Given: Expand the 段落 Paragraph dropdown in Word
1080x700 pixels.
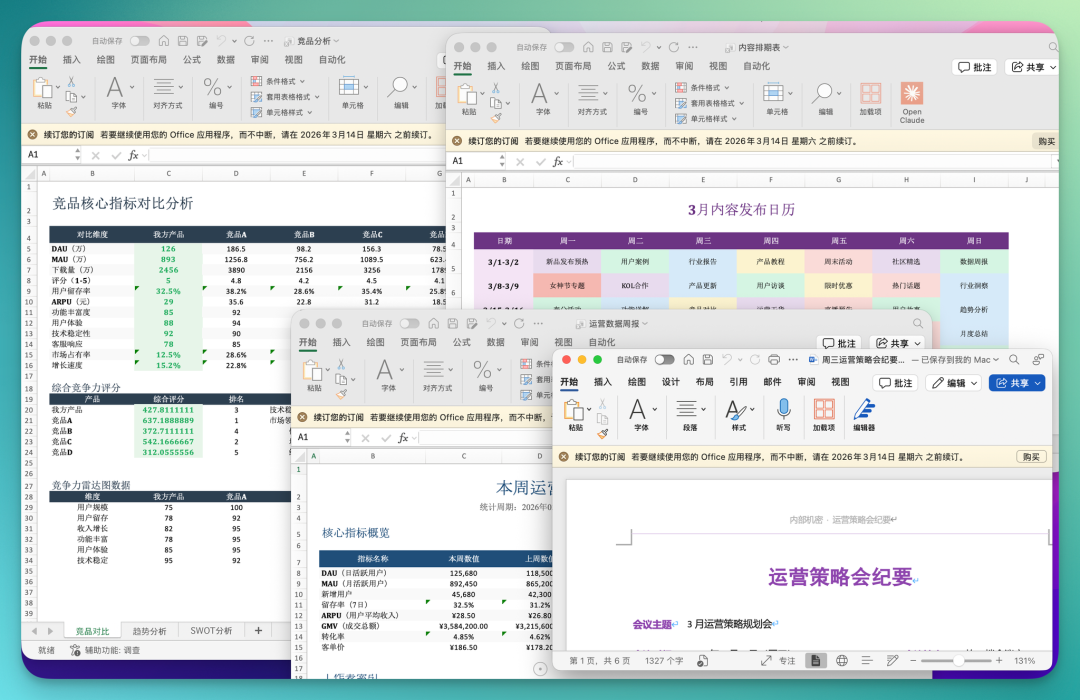Looking at the screenshot, I should click(x=703, y=409).
